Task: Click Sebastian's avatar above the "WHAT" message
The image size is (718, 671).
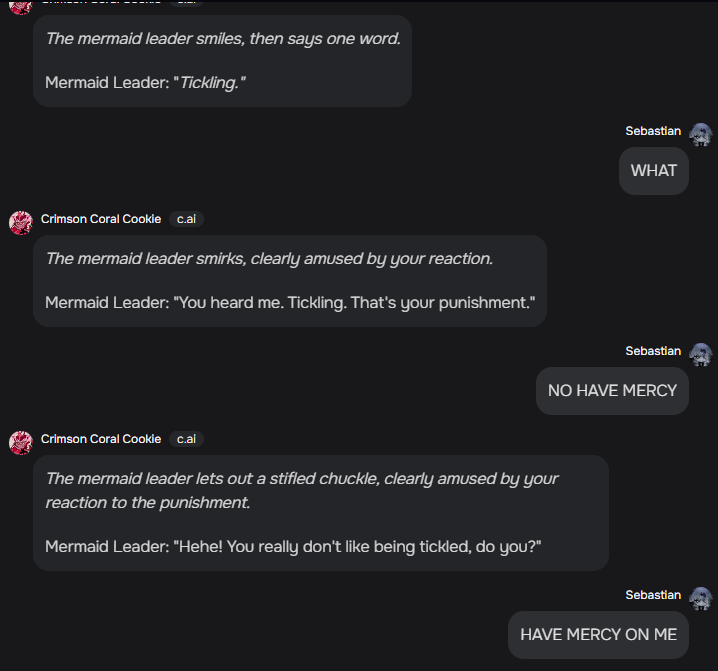Action: [x=701, y=134]
